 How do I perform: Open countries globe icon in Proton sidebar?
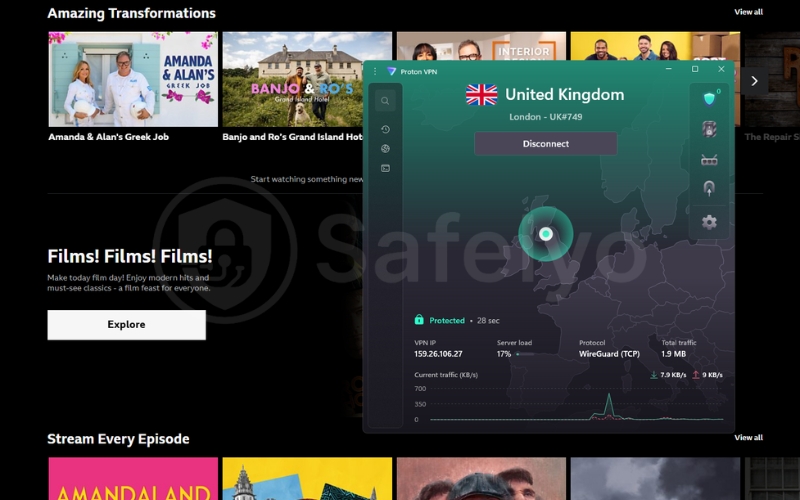click(385, 149)
